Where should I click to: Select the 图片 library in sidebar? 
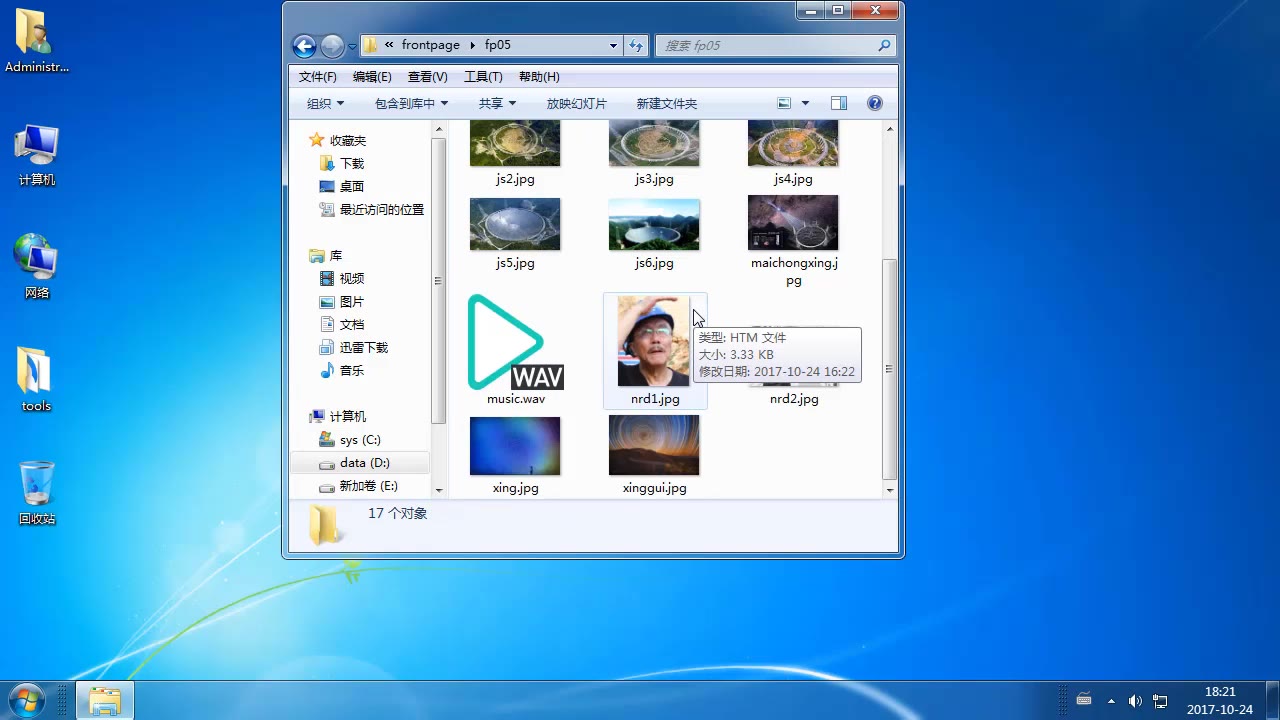(351, 301)
